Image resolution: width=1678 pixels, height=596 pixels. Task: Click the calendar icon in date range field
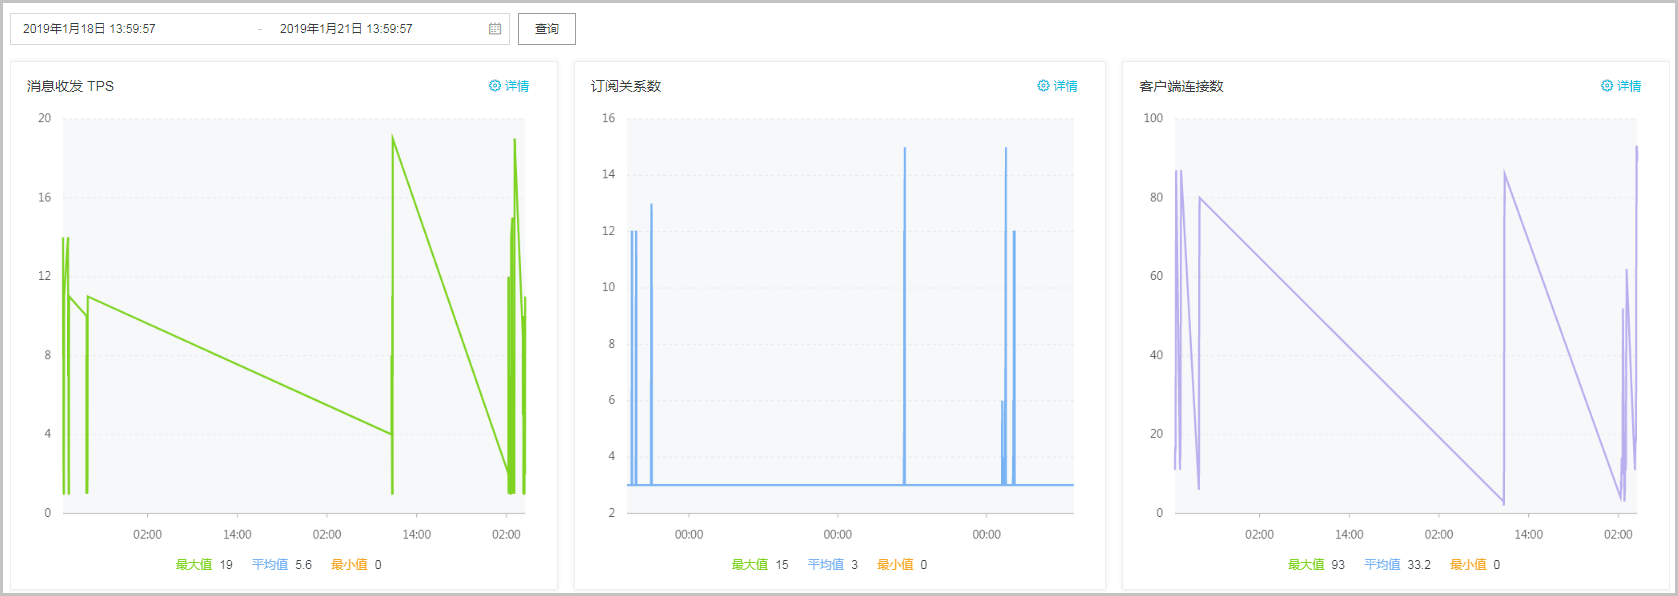pos(495,29)
